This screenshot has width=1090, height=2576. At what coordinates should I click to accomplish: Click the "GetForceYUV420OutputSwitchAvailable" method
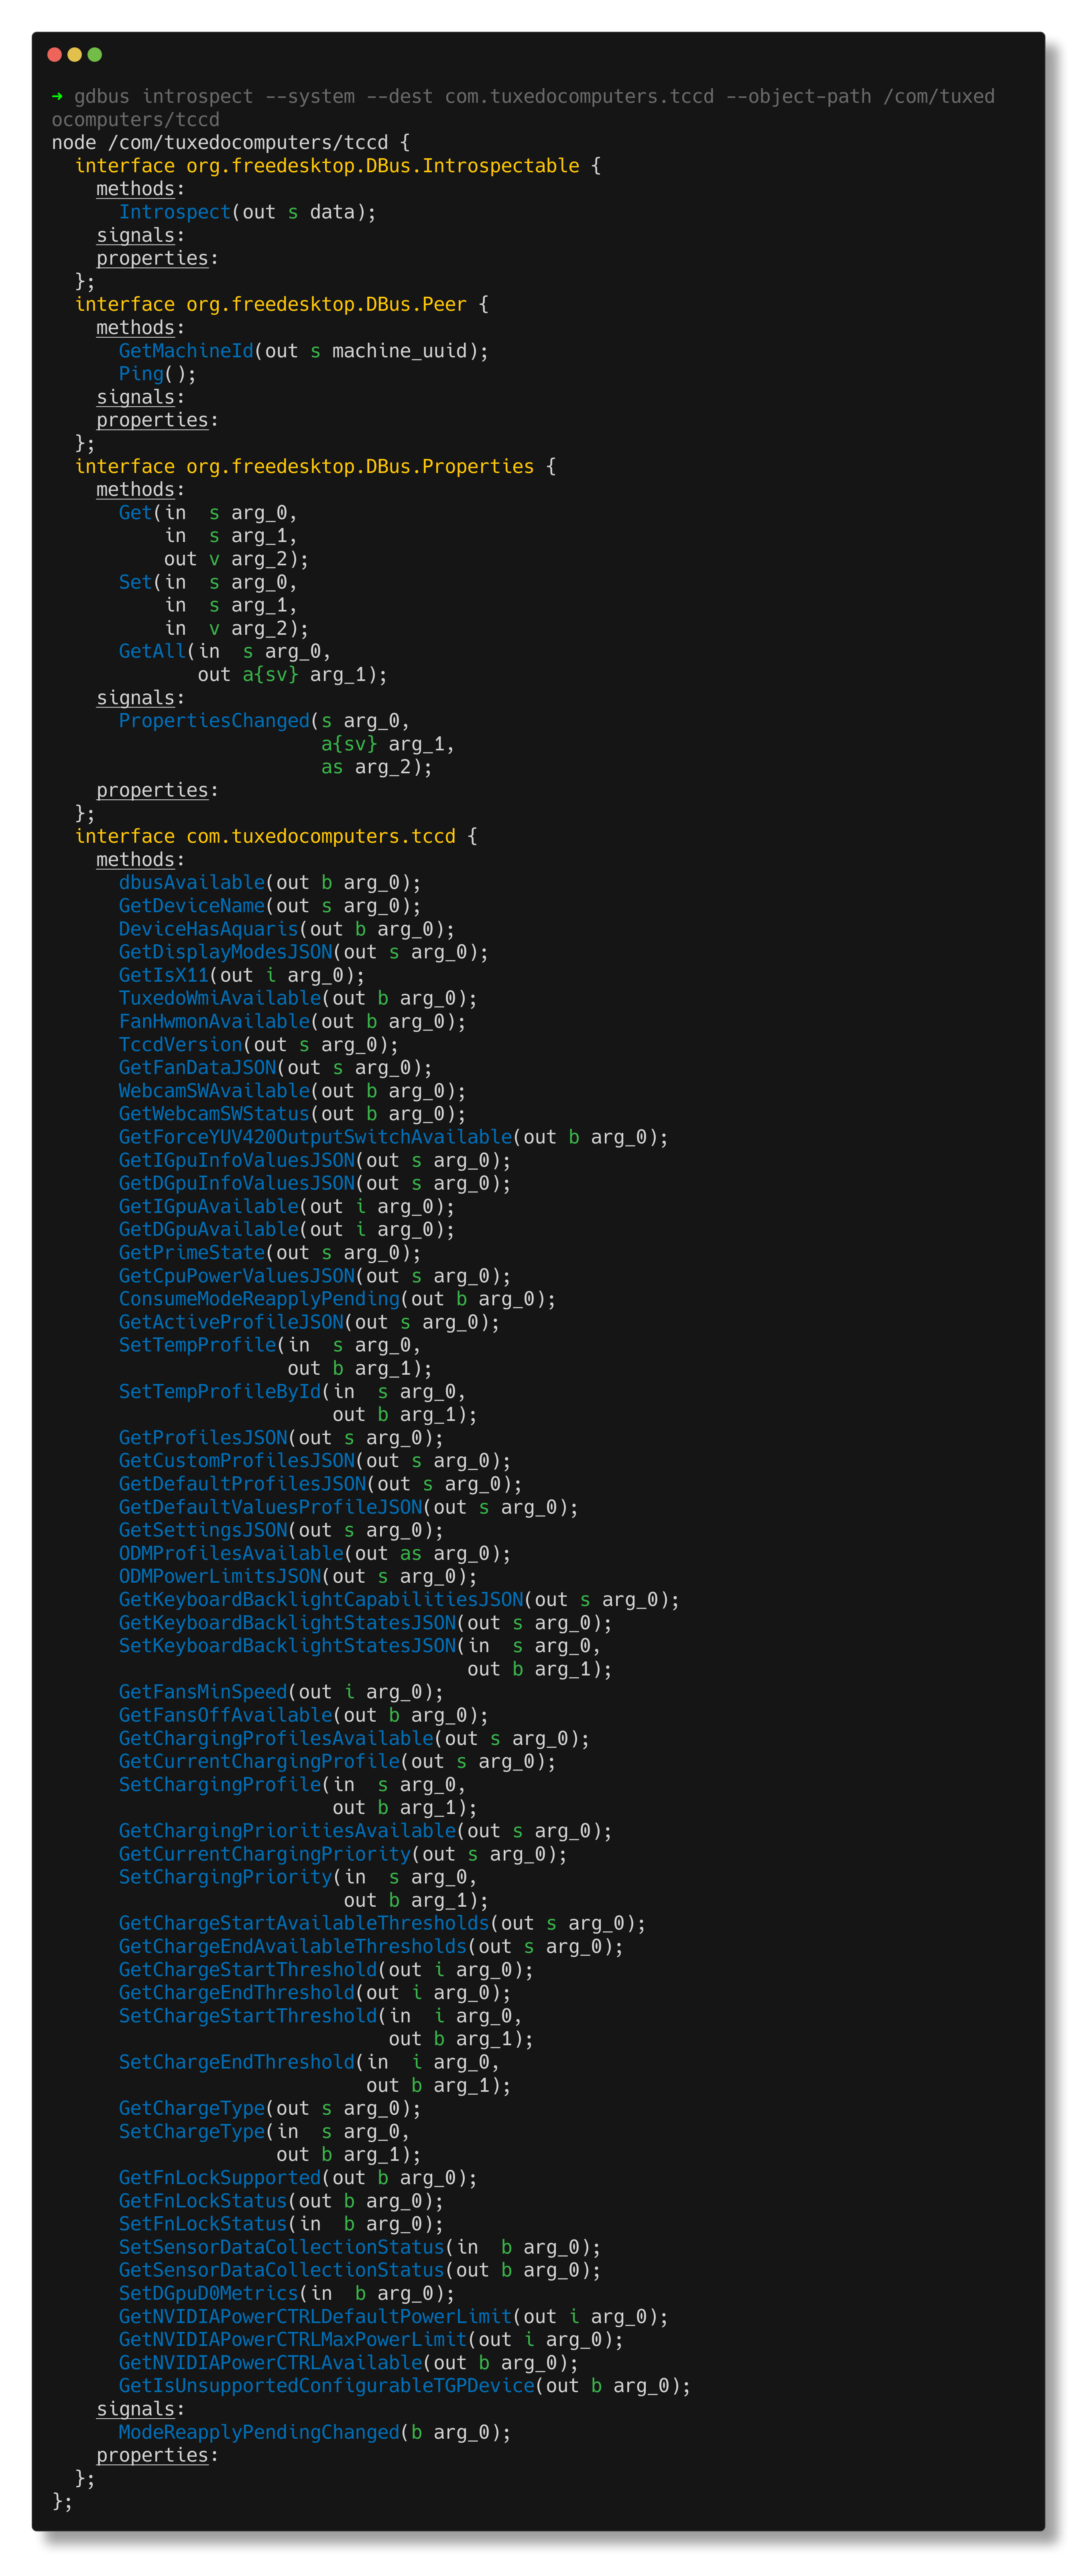[316, 1137]
